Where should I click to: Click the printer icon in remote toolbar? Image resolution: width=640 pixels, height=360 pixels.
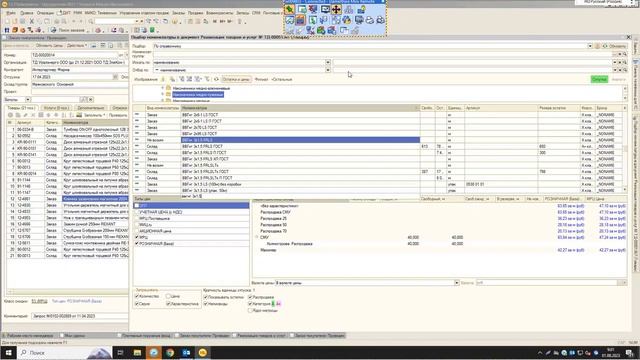370,20
